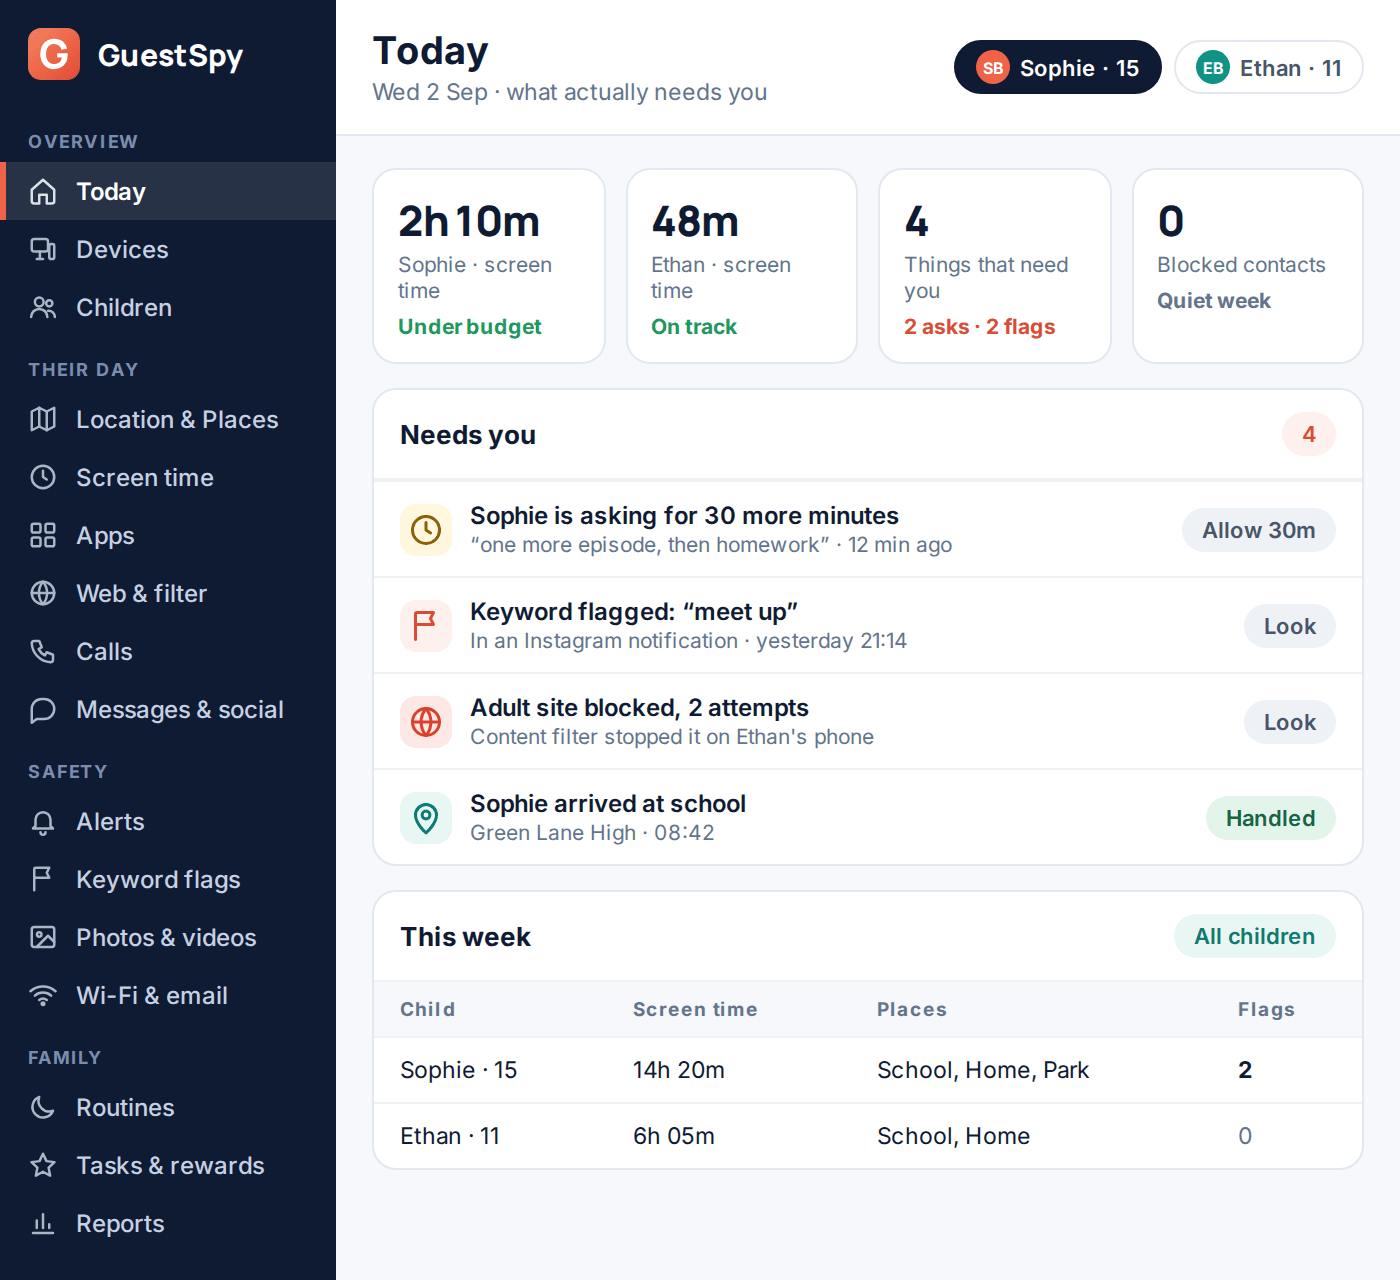Screen dimensions: 1400x1280
Task: Click "Sophie is asking for 30 more minutes"
Action: coord(684,516)
